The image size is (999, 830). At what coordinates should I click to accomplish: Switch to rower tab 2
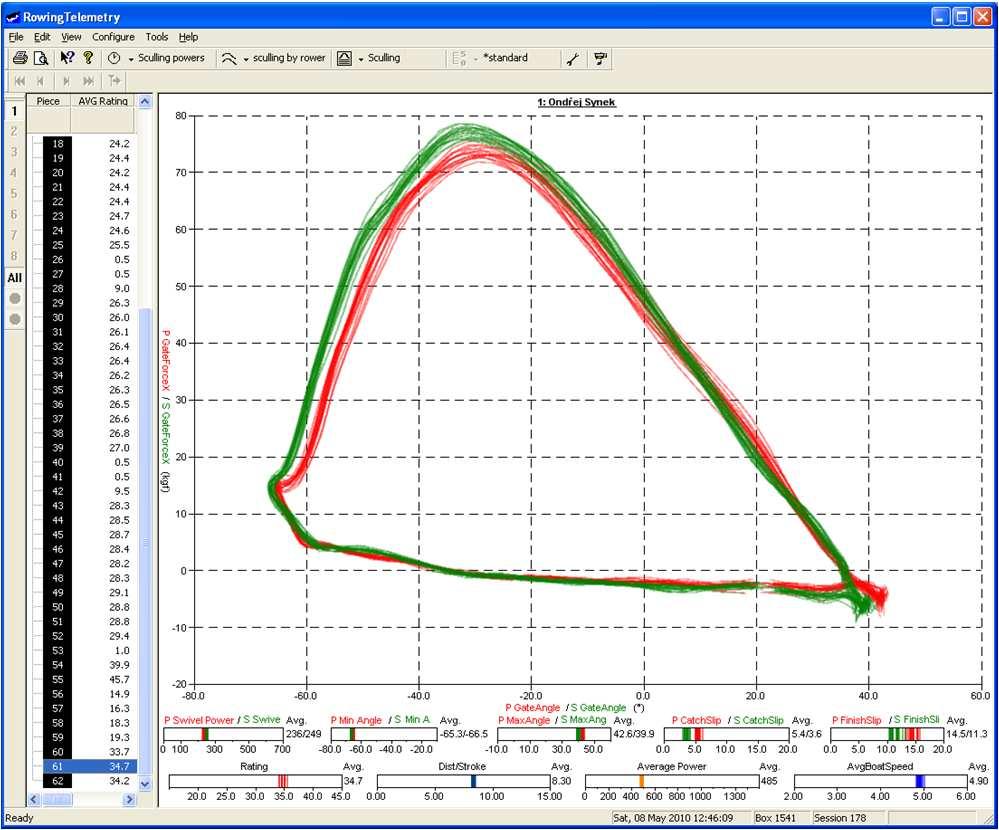click(x=14, y=131)
